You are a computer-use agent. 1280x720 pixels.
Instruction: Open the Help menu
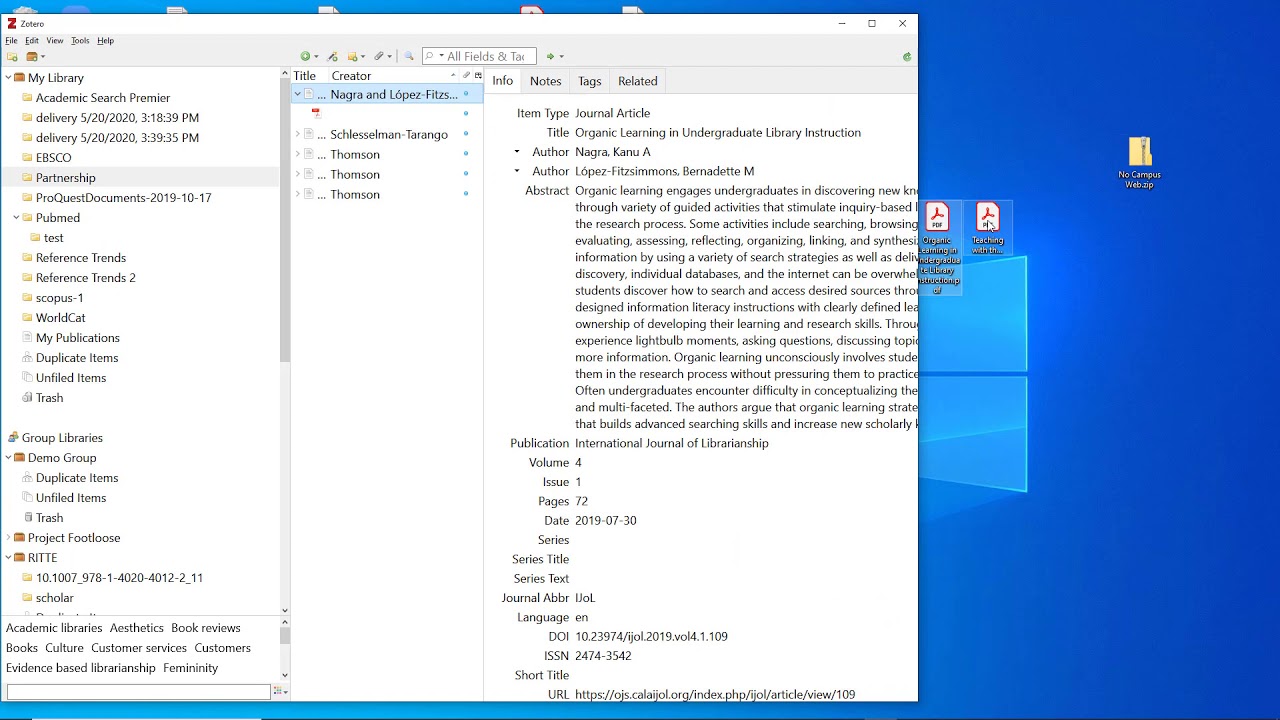[106, 41]
